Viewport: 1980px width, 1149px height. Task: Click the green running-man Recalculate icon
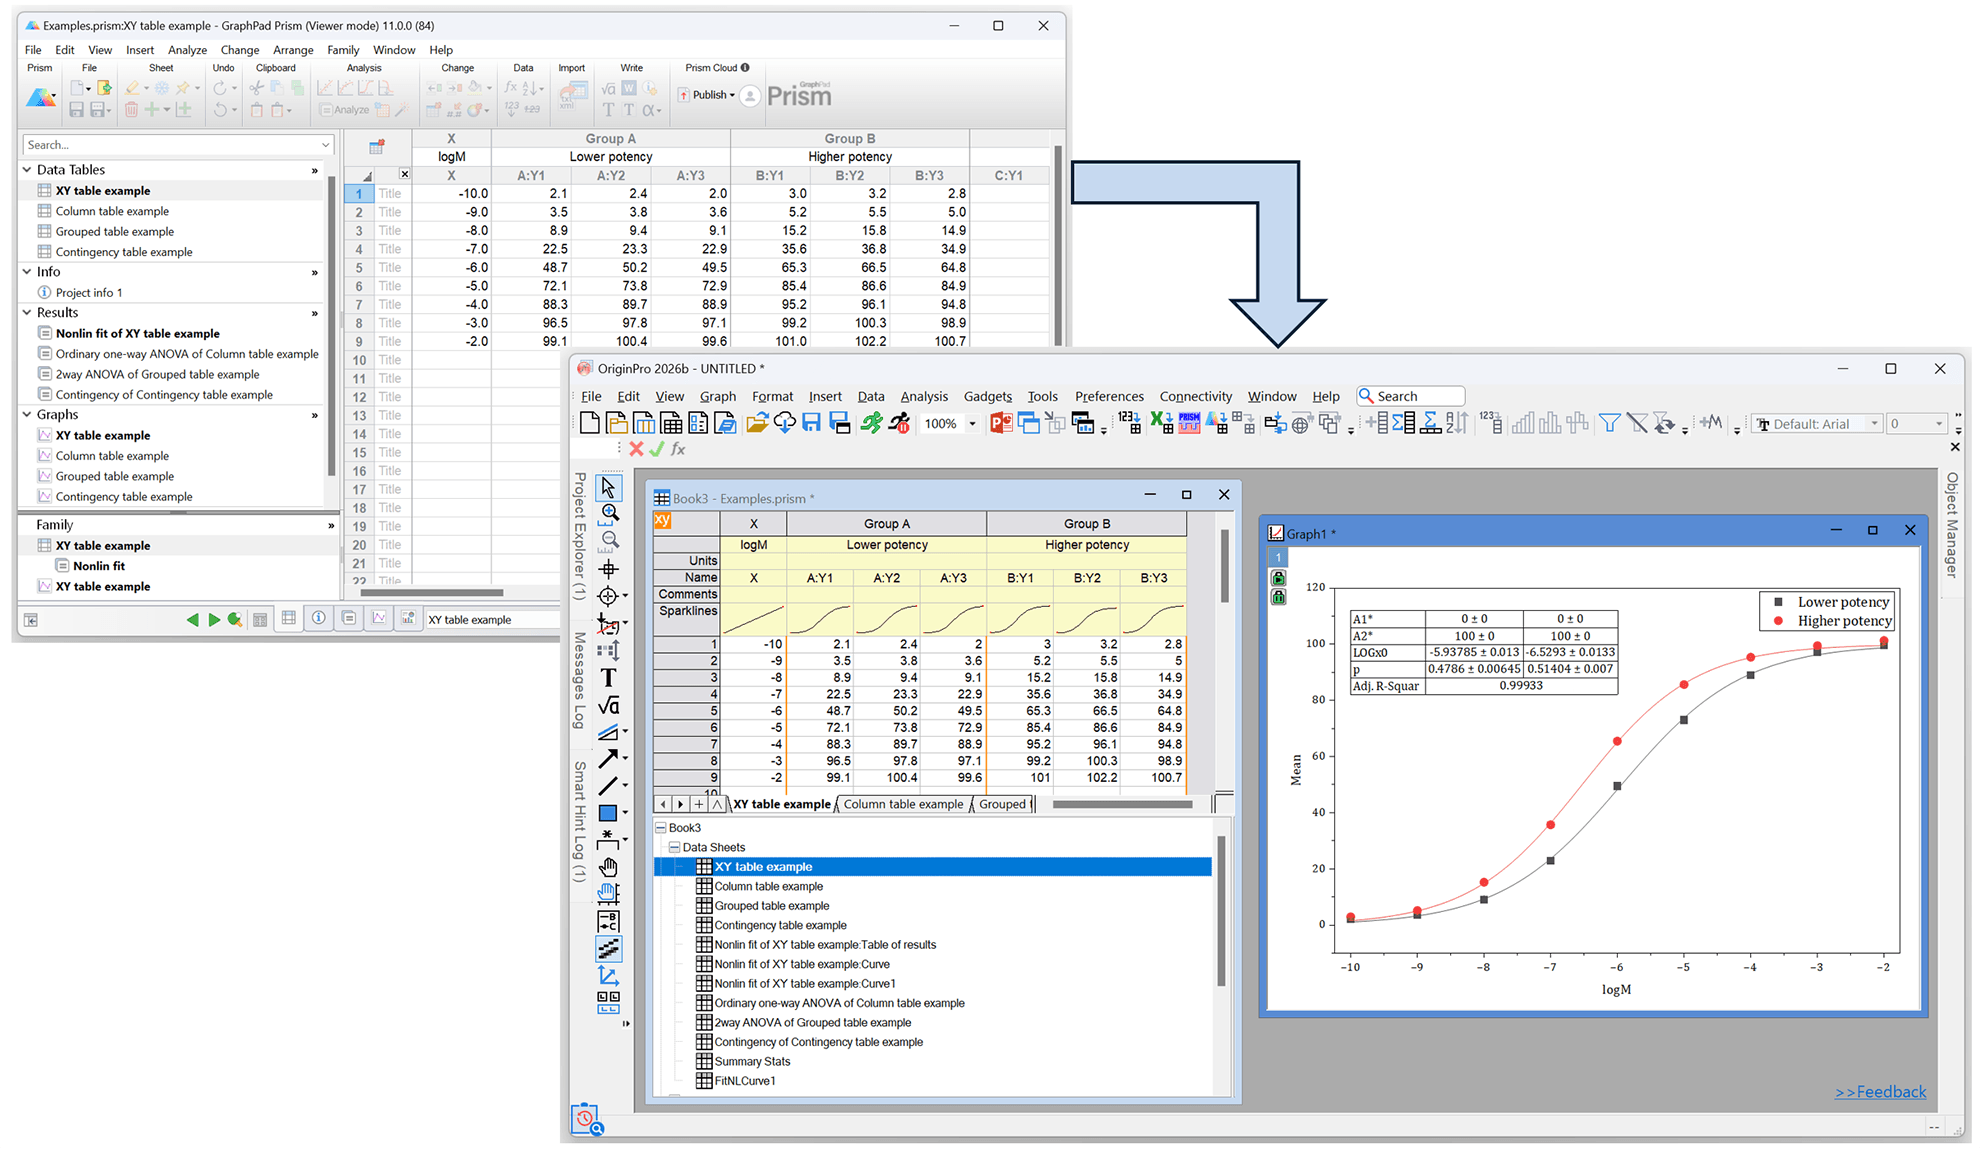(872, 423)
